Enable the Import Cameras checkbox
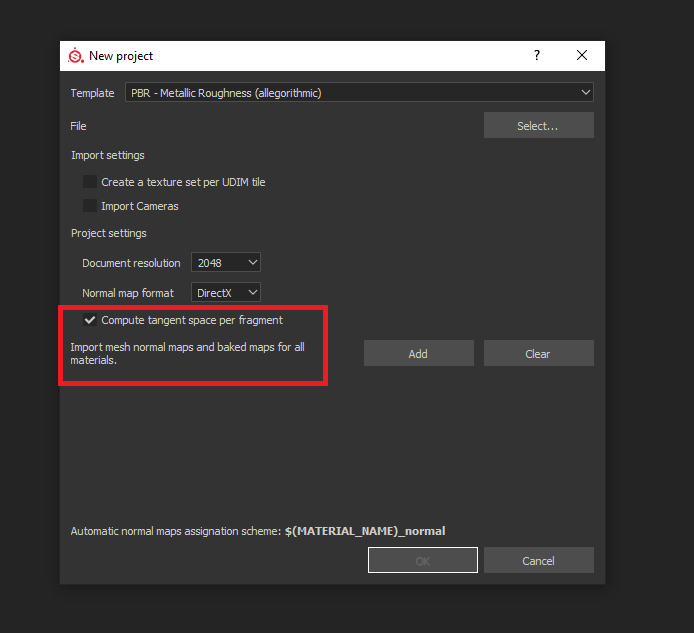The width and height of the screenshot is (694, 633). coord(90,205)
